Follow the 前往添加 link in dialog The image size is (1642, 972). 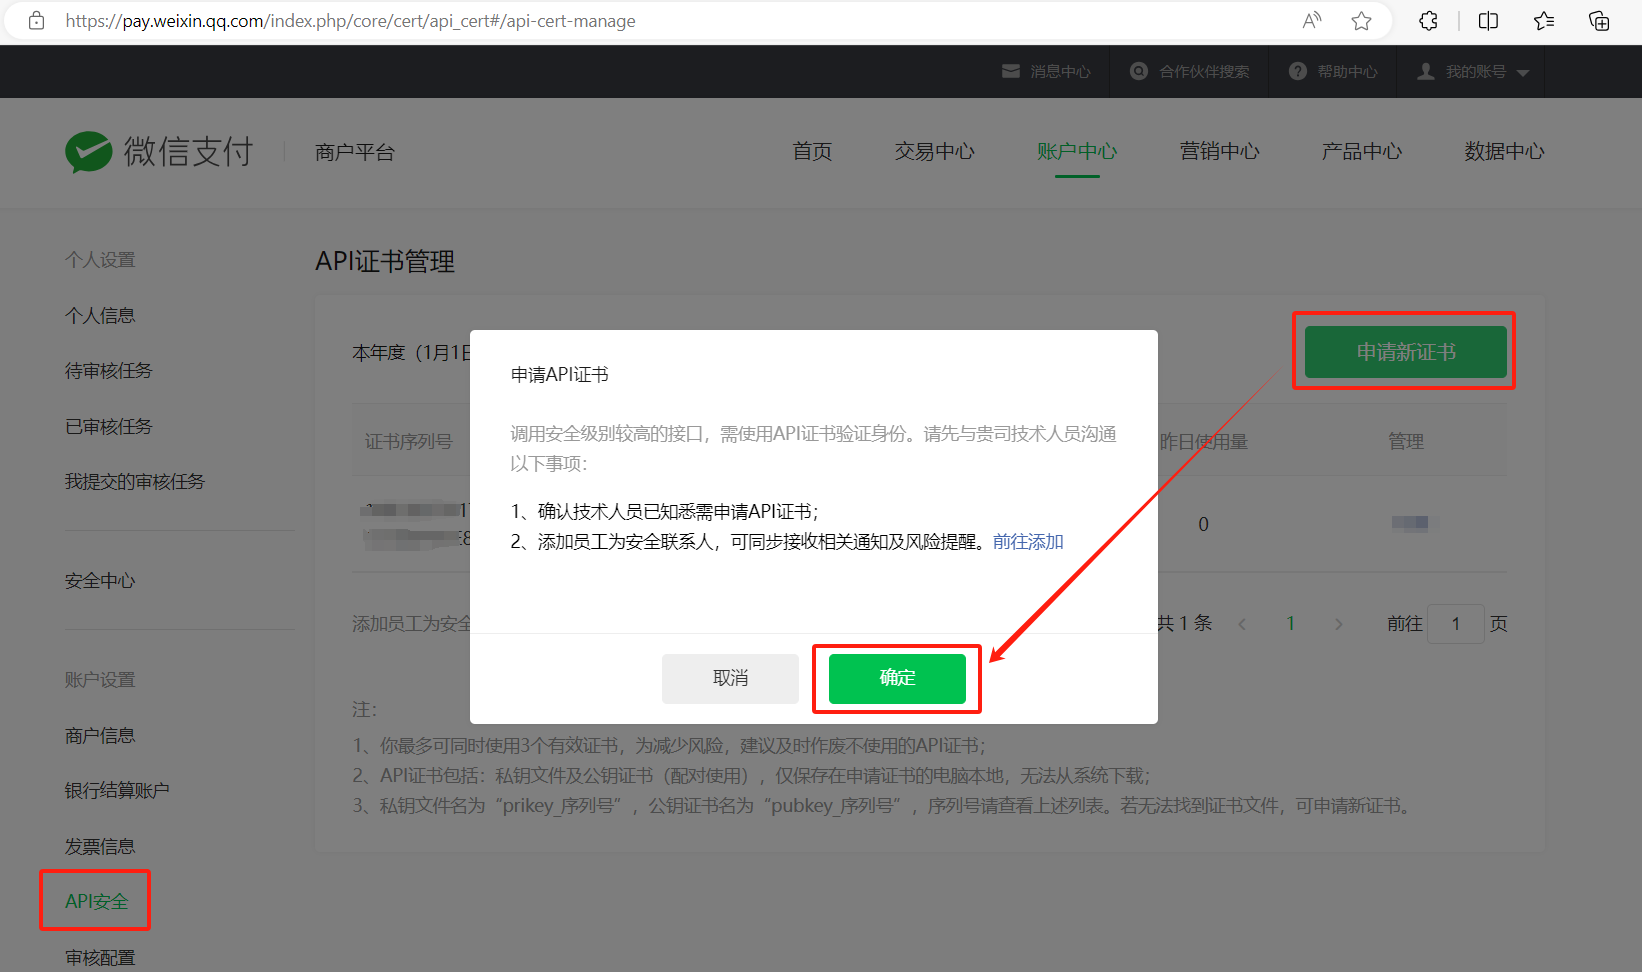point(1028,541)
